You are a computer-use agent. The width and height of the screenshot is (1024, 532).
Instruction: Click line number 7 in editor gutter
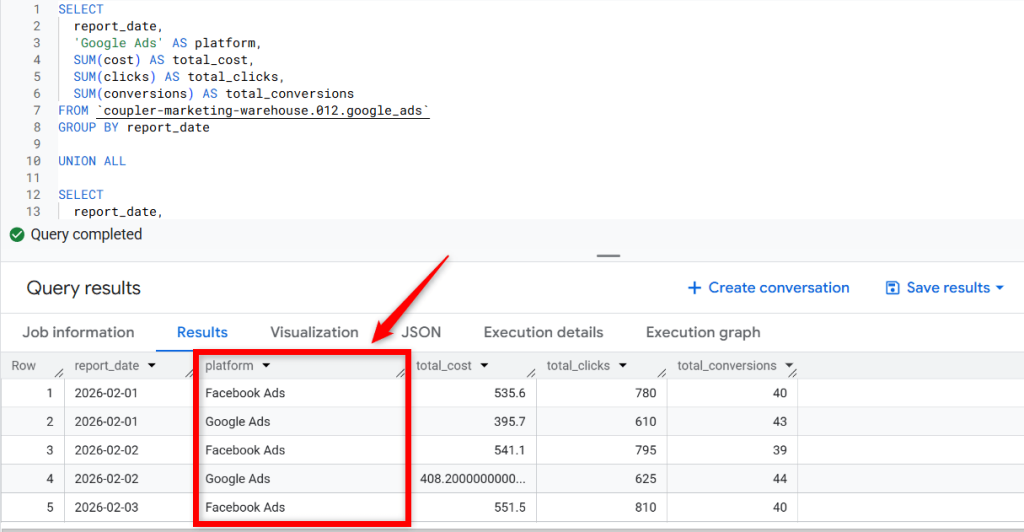click(37, 111)
